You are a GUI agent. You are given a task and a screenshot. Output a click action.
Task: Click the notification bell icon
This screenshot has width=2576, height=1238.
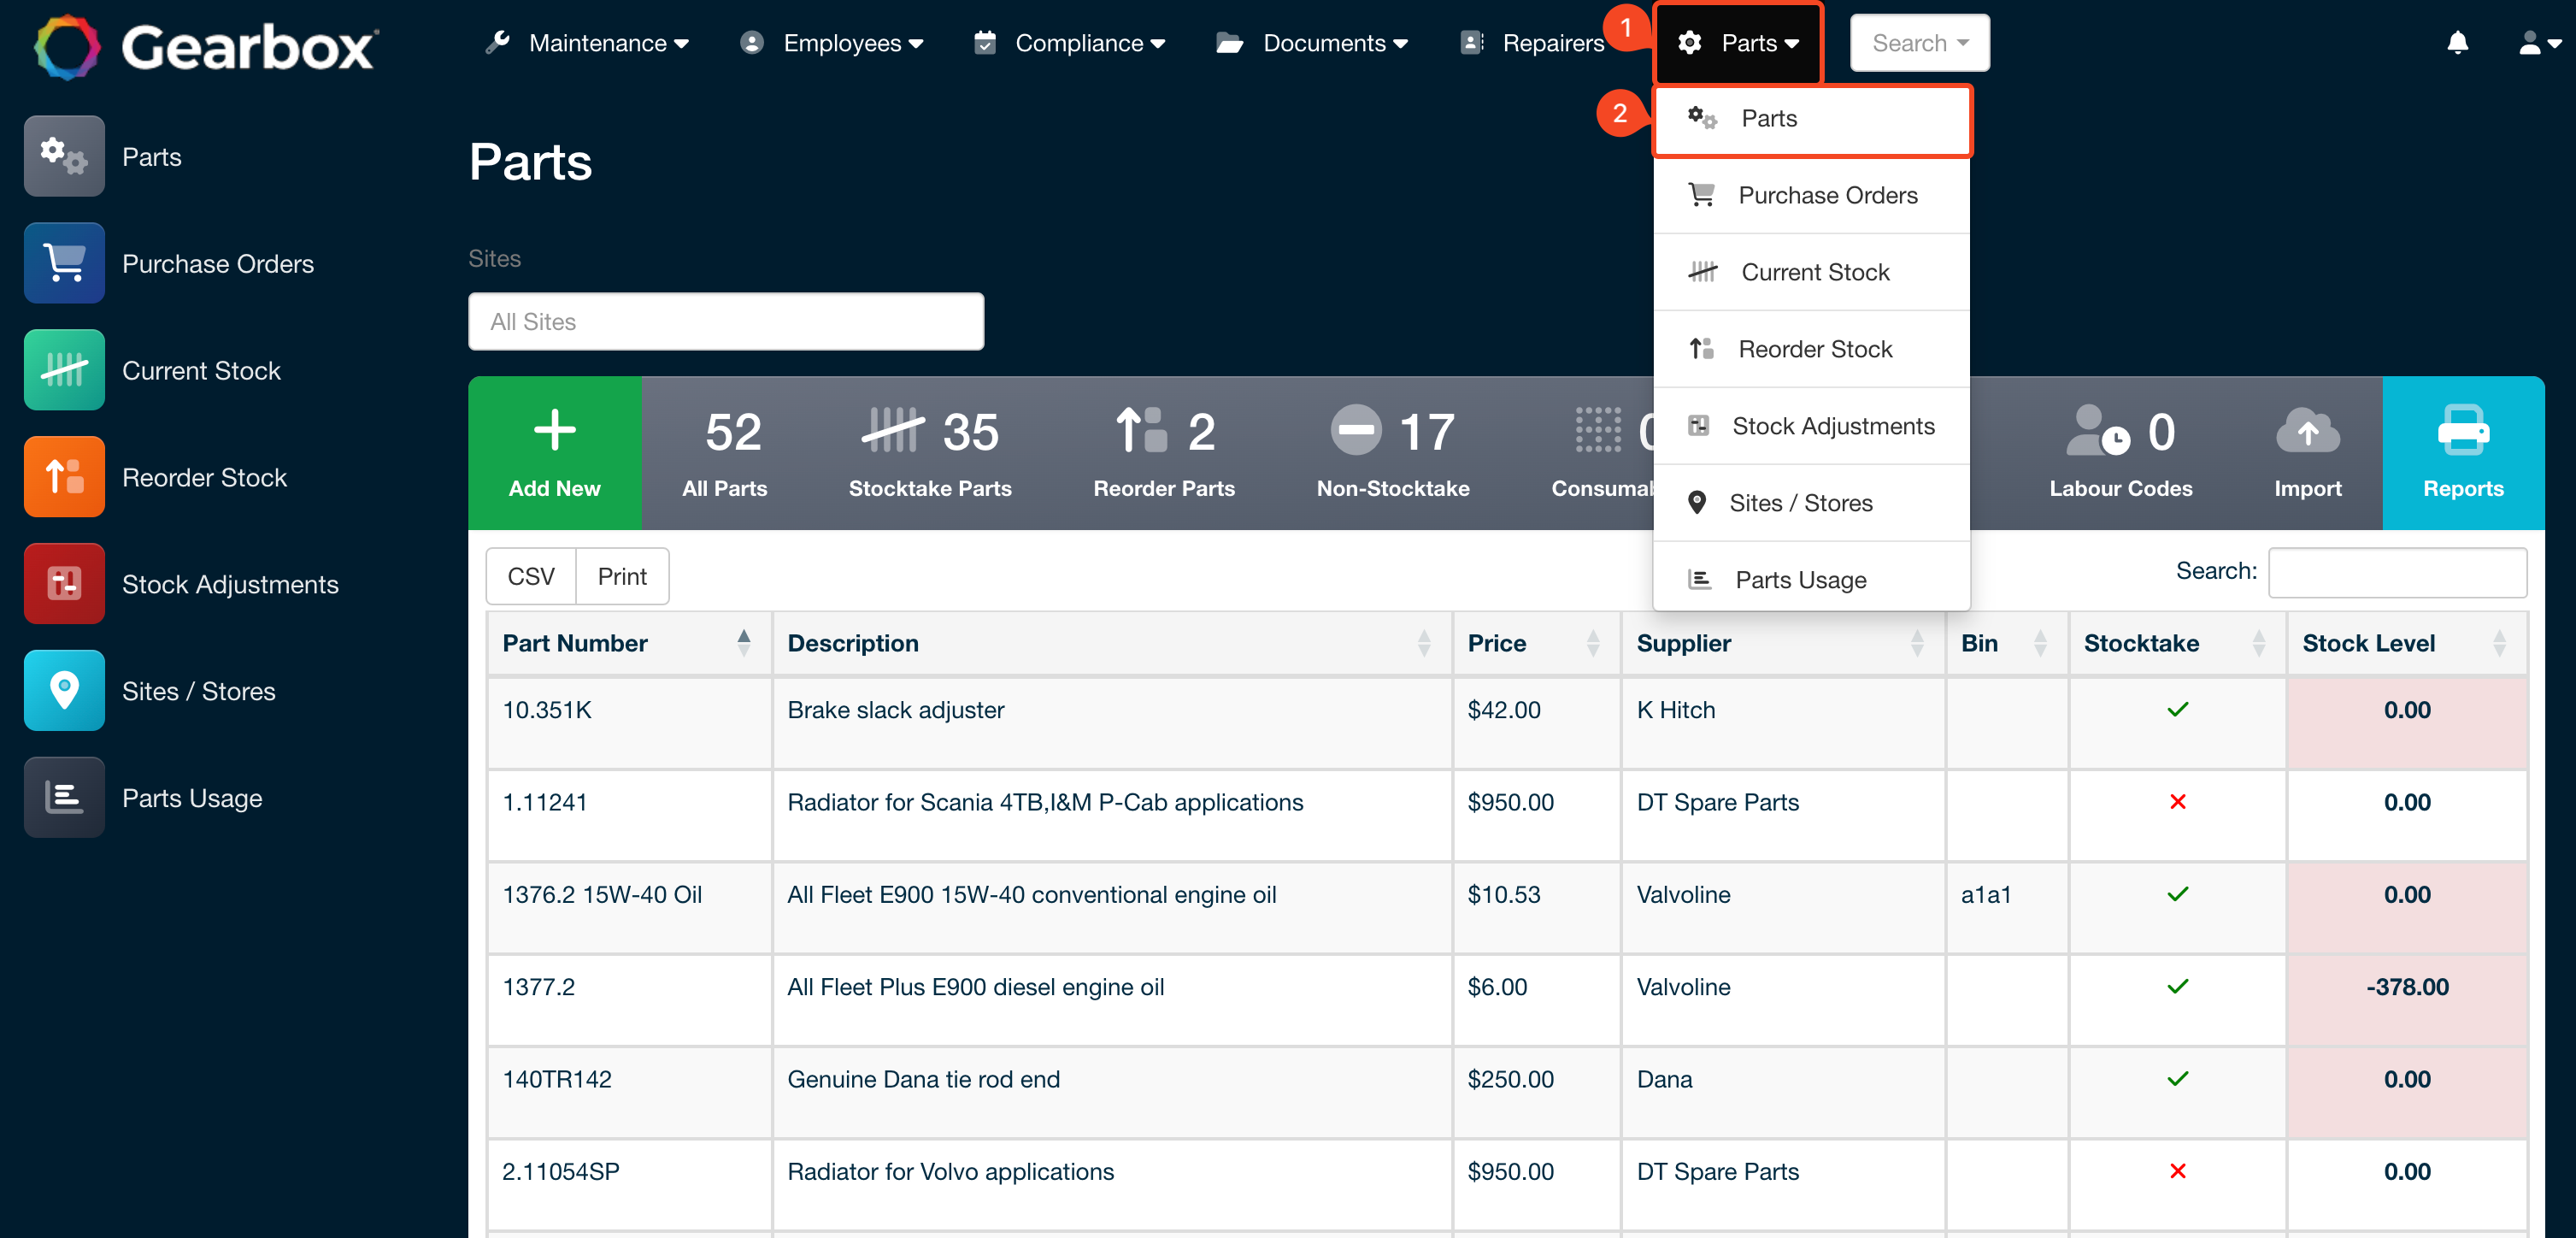2458,43
